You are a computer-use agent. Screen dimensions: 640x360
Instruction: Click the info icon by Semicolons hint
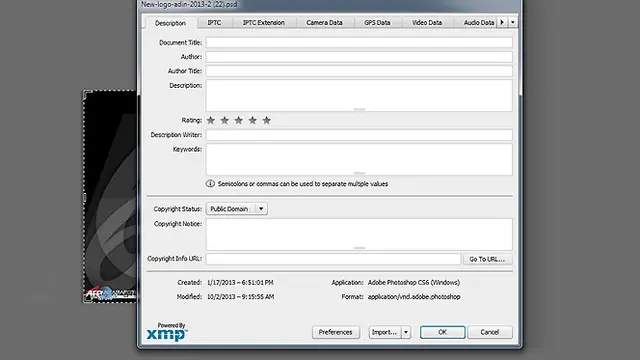tap(210, 184)
